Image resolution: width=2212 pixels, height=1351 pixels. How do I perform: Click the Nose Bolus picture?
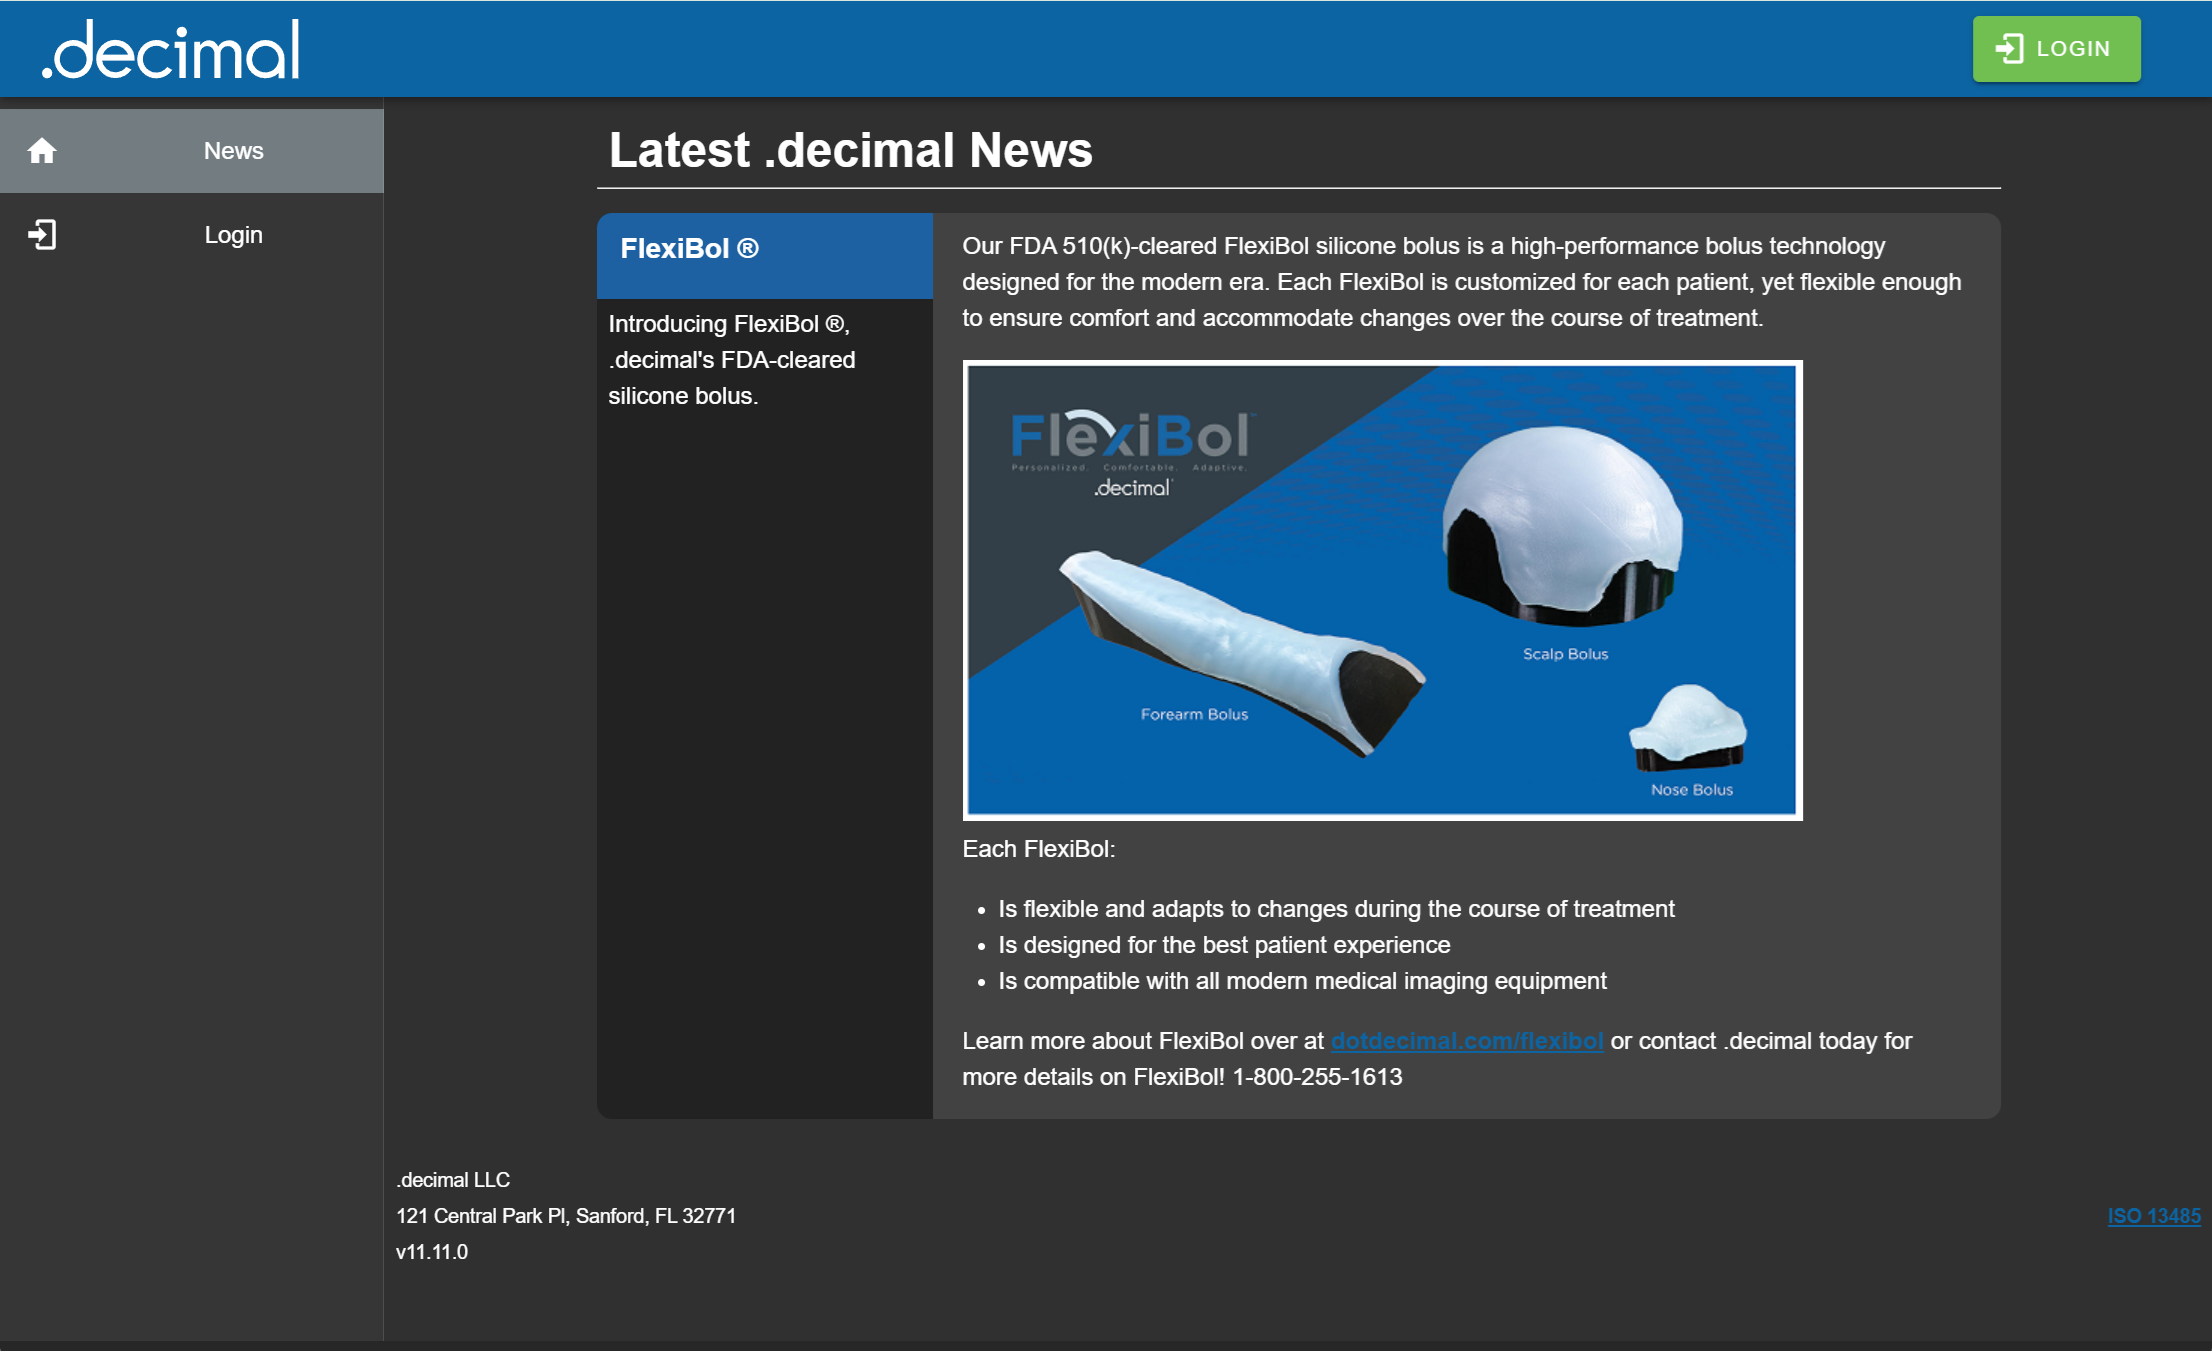[x=1688, y=727]
